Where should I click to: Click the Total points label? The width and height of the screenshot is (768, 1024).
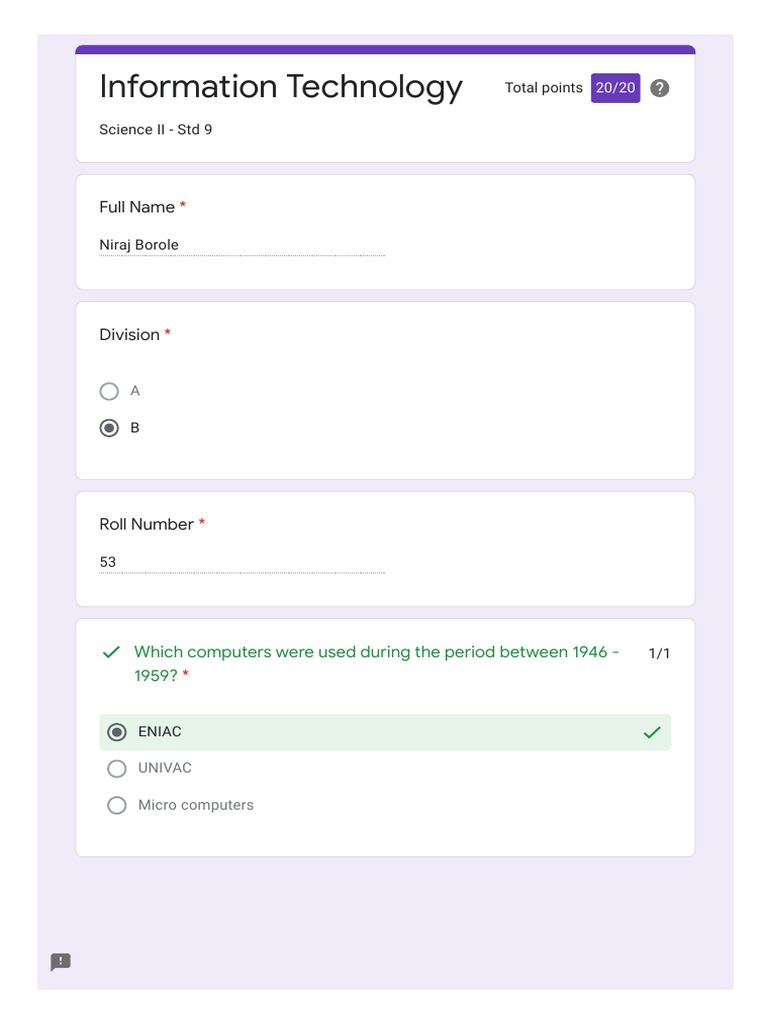543,88
